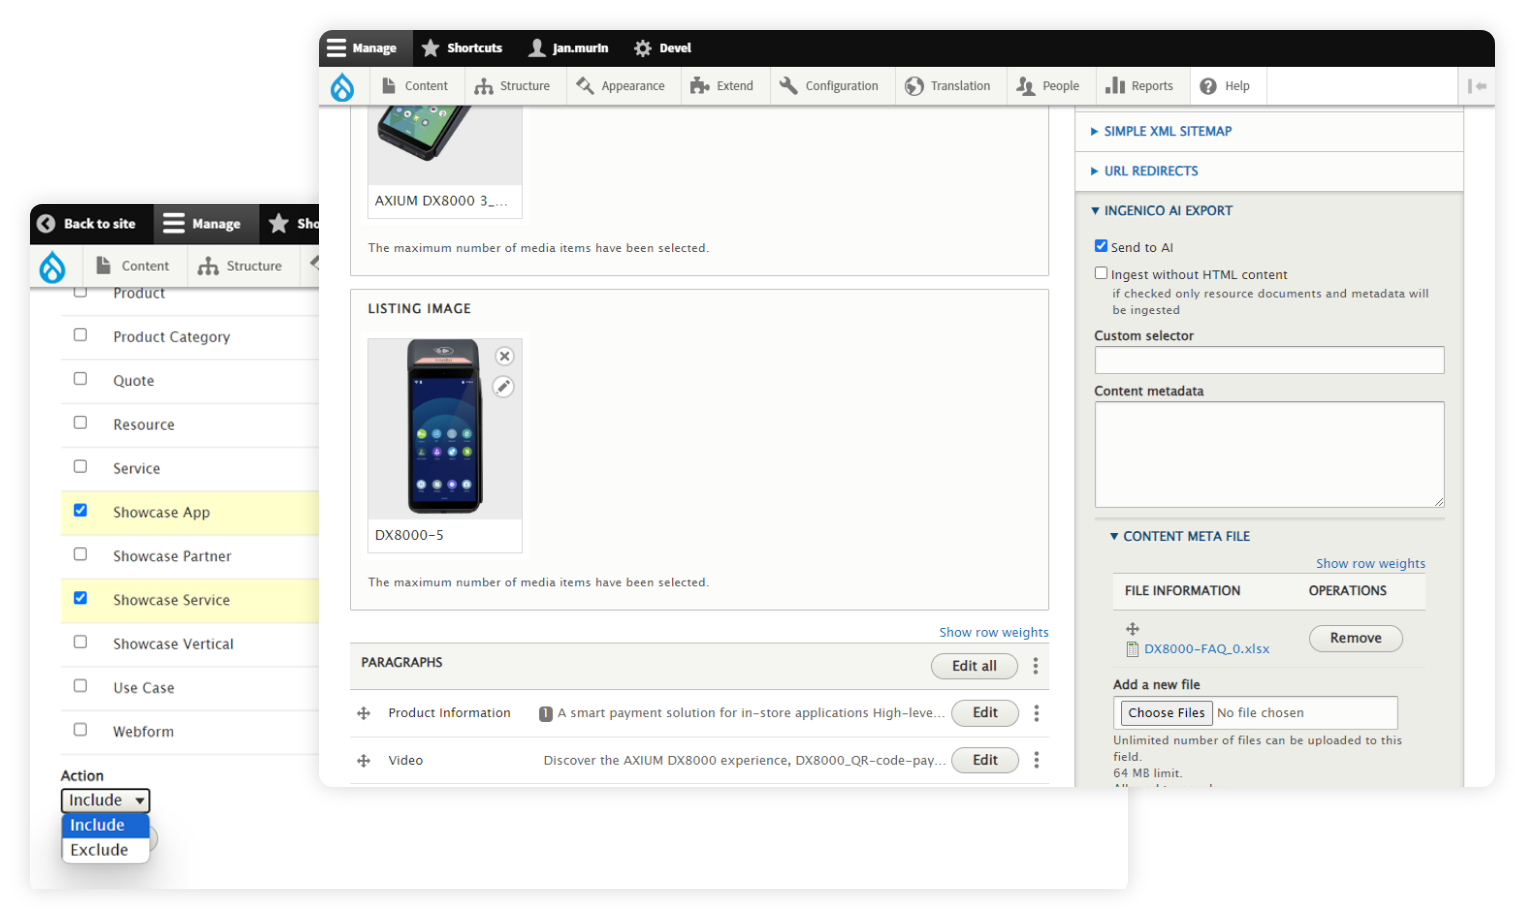1525x923 pixels.
Task: Open the Devel gear menu
Action: tap(662, 48)
